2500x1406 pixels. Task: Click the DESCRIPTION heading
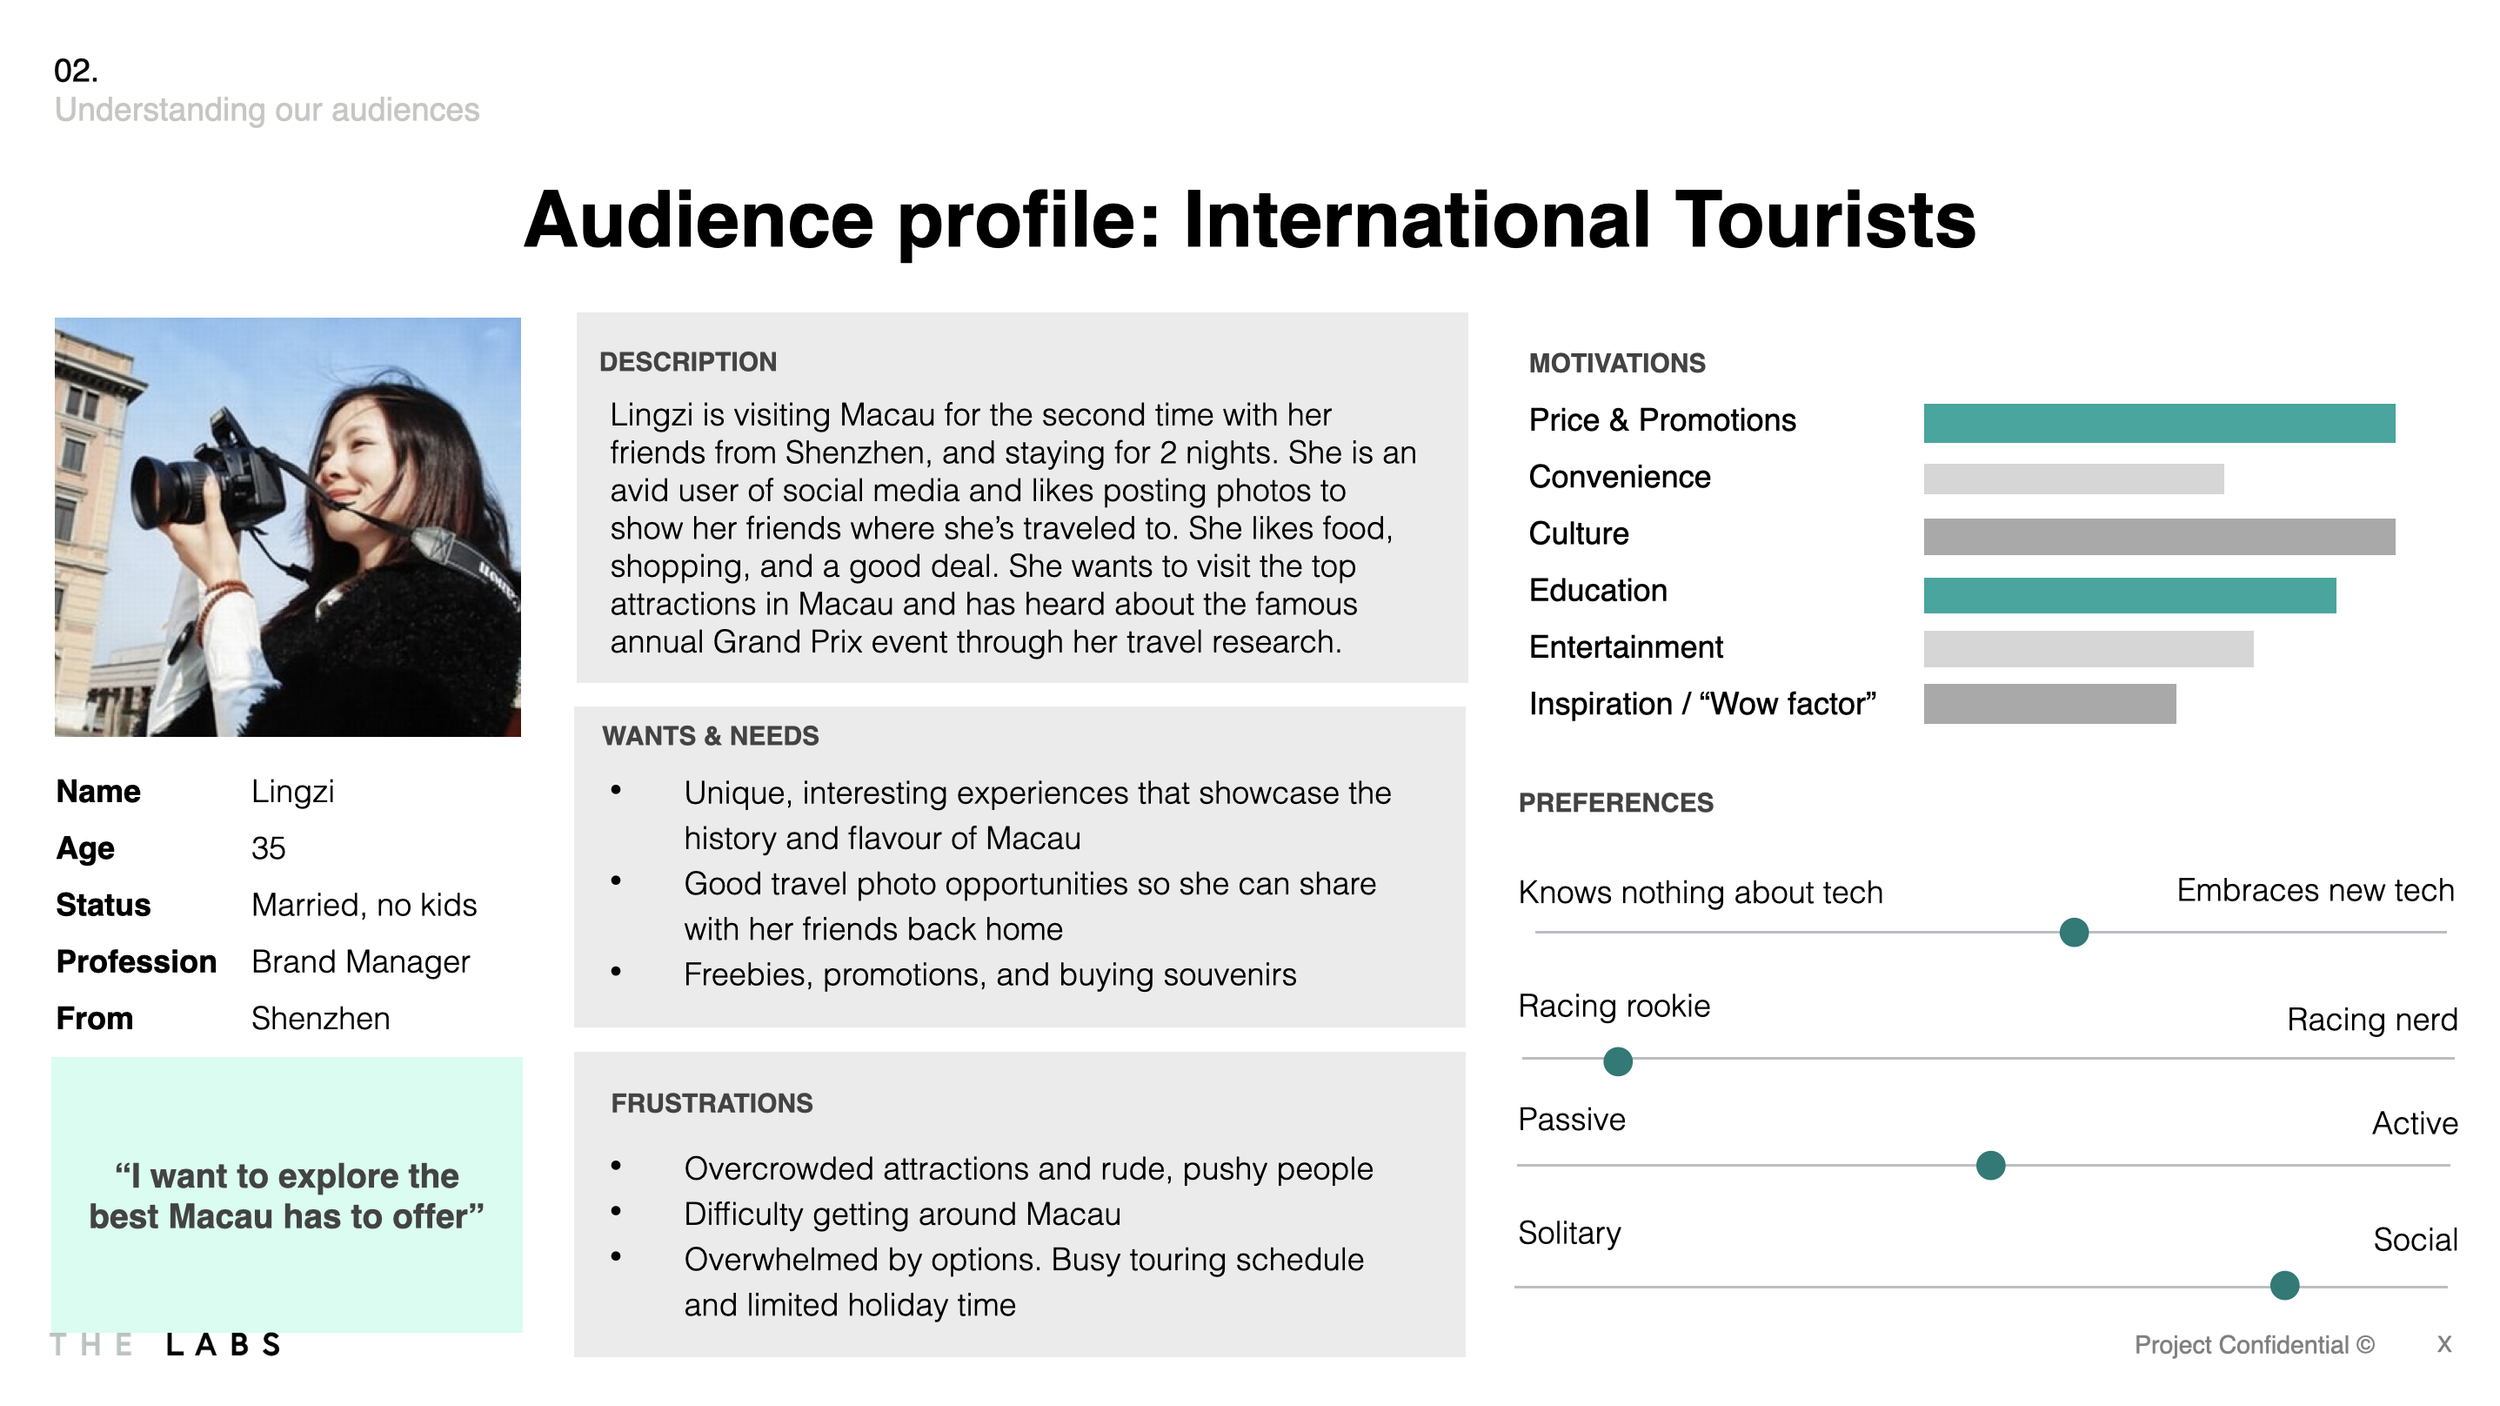[687, 362]
